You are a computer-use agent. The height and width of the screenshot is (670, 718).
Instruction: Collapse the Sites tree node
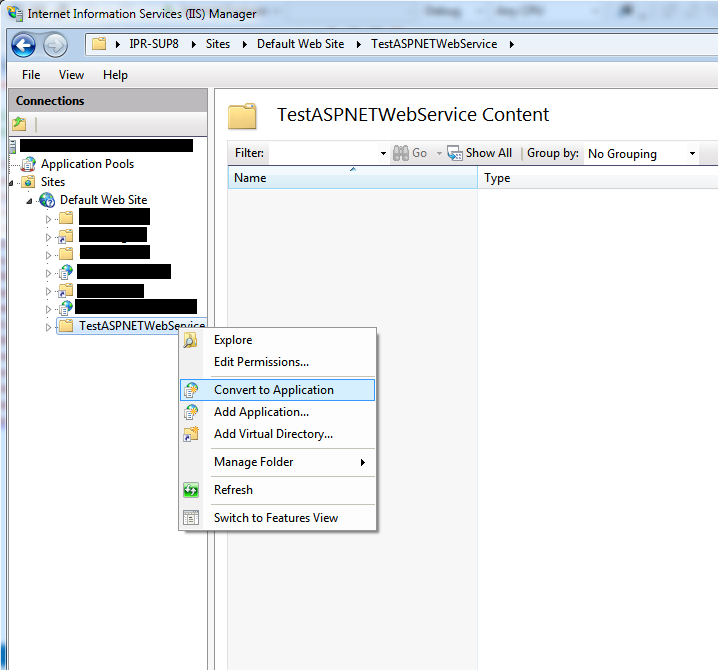[x=11, y=183]
